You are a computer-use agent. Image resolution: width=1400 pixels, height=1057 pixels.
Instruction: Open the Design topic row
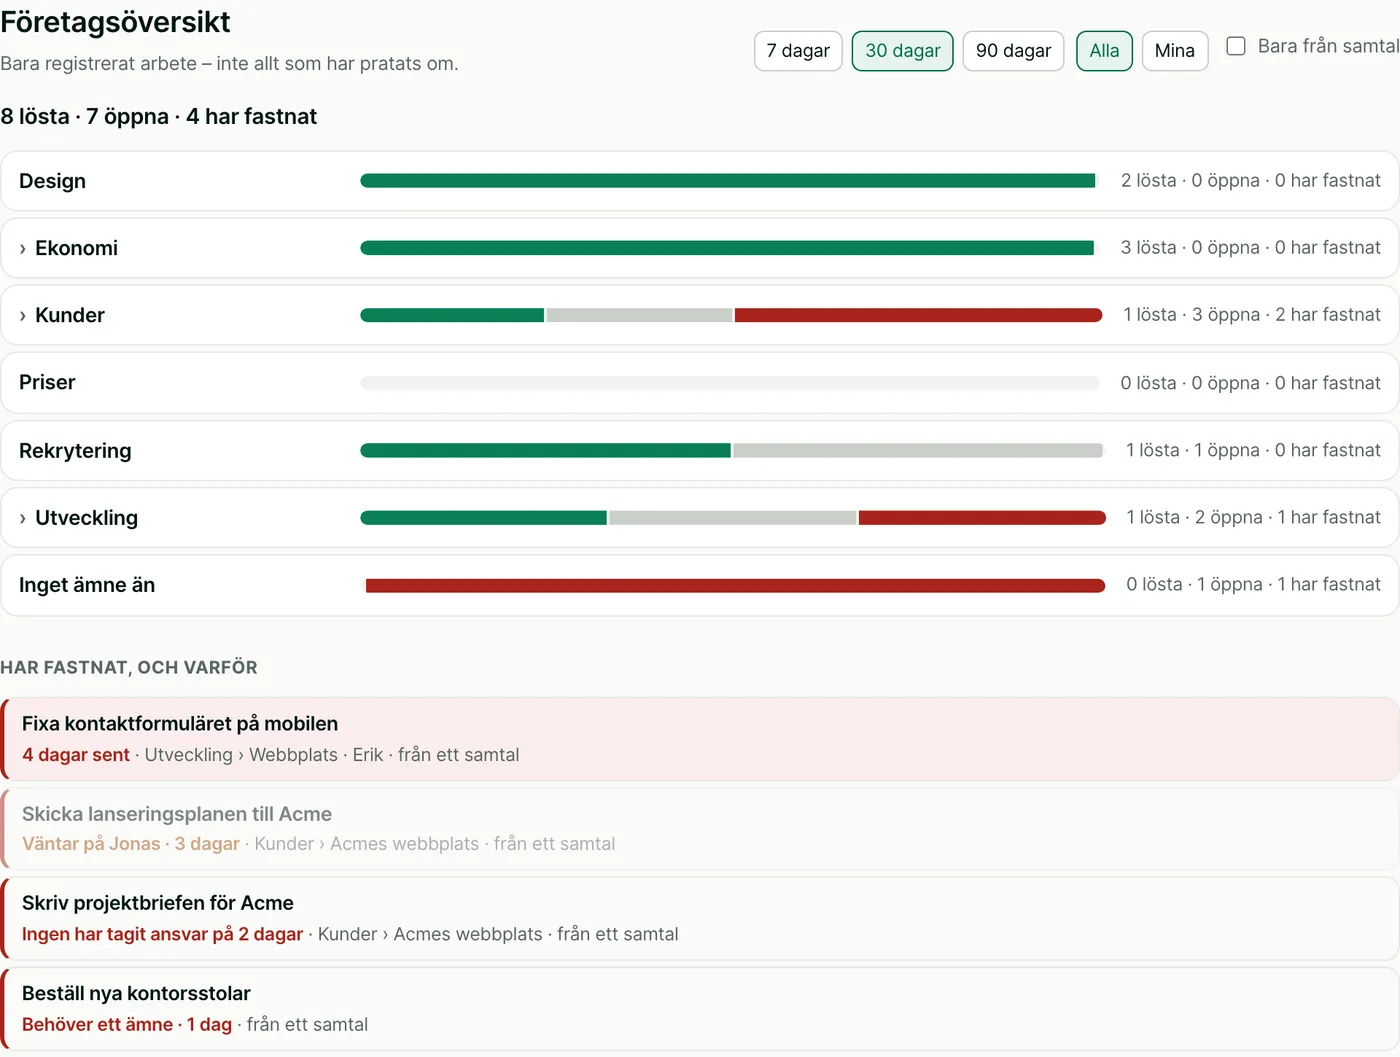699,181
